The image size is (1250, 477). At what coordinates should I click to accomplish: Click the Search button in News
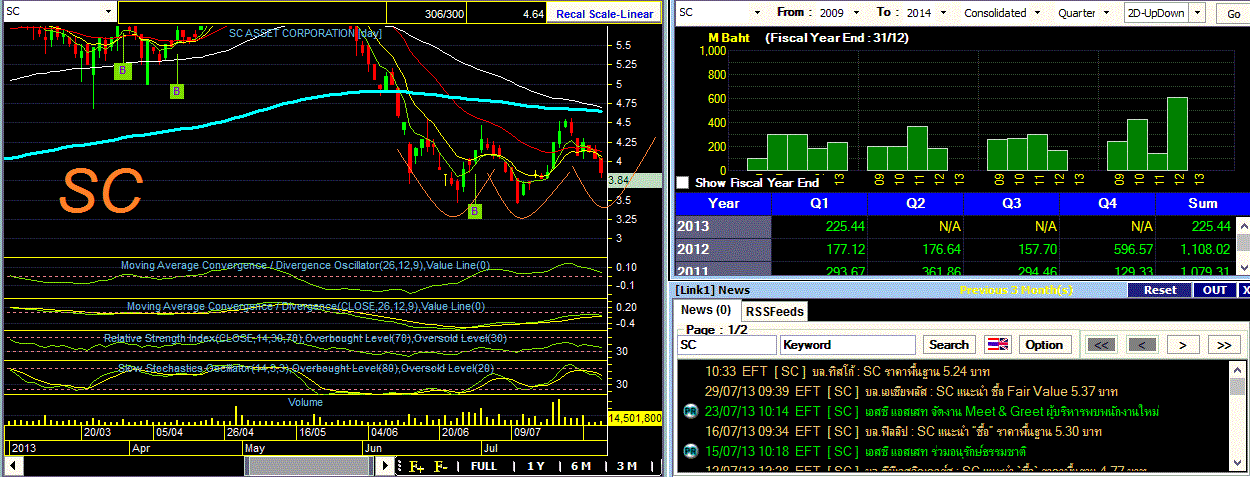point(949,344)
